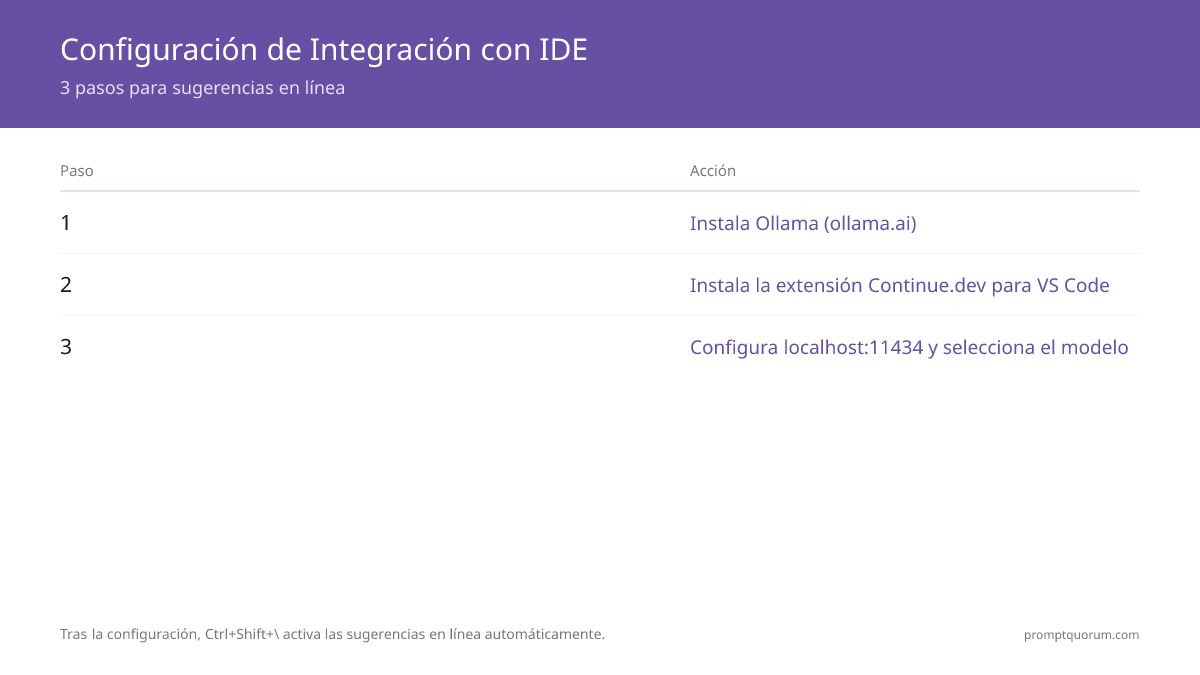Viewport: 1200px width, 675px height.
Task: Select step number 2 cell
Action: 66,285
